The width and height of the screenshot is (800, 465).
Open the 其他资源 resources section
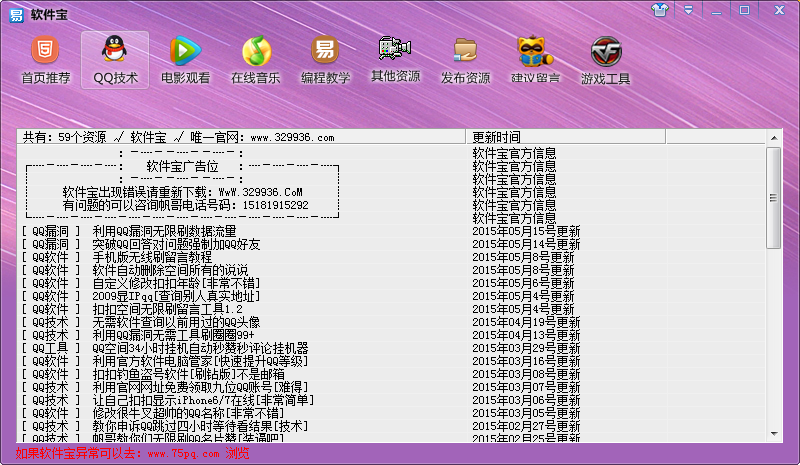[395, 60]
